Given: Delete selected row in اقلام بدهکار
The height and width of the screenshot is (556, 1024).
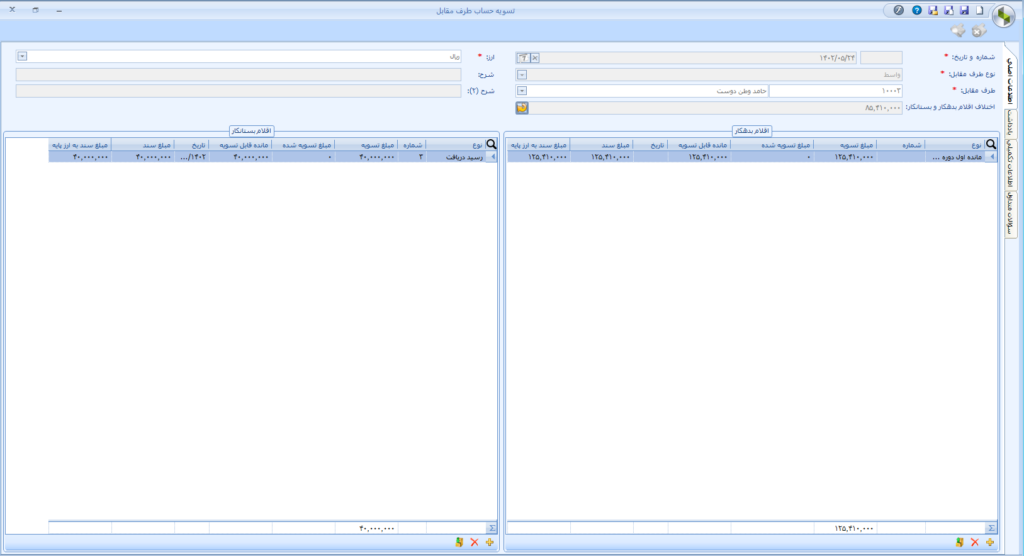Looking at the screenshot, I should pyautogui.click(x=974, y=542).
